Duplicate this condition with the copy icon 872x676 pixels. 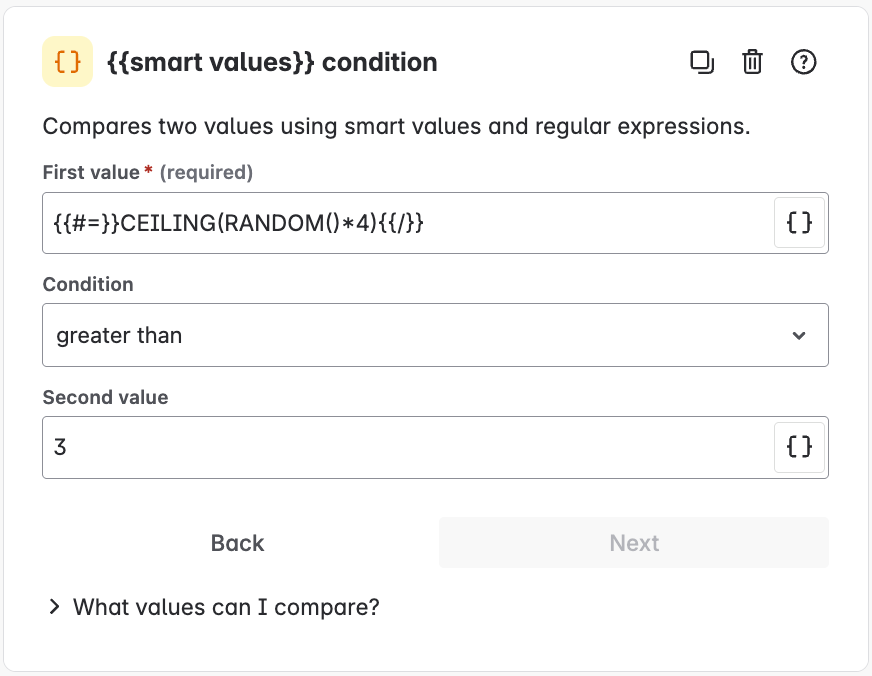click(x=702, y=62)
